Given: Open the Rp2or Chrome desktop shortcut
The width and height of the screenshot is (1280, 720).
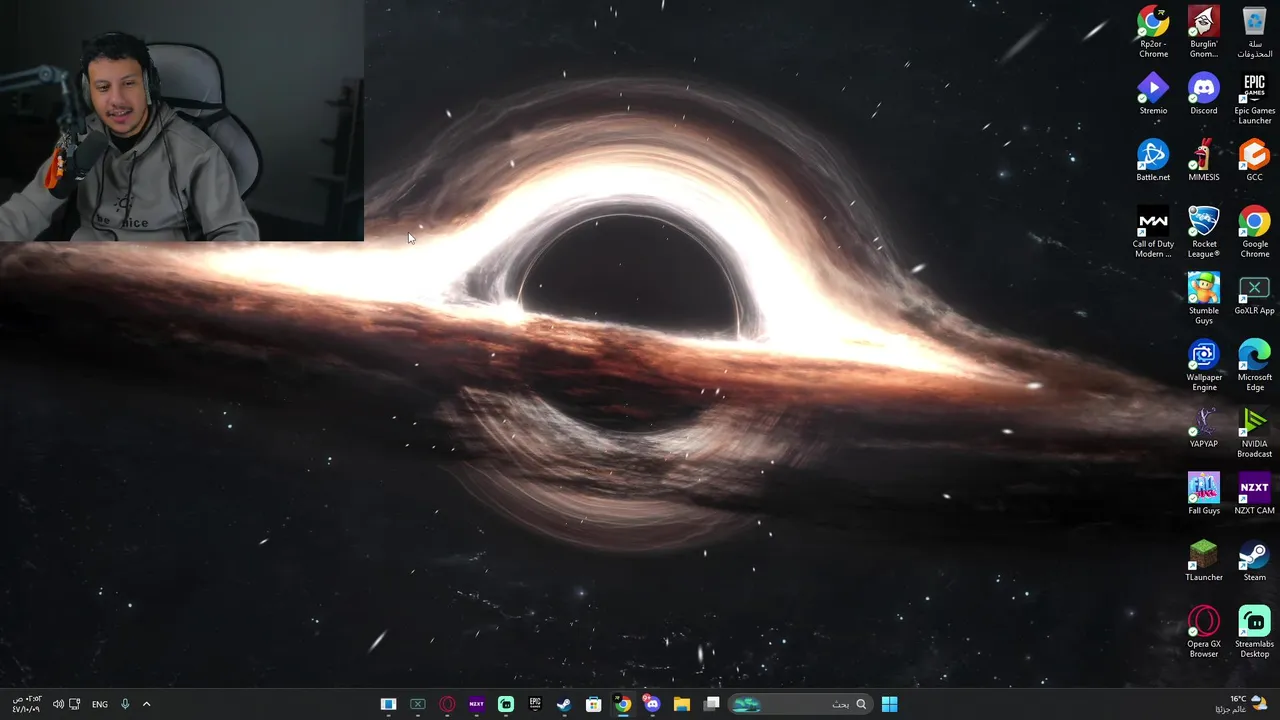Looking at the screenshot, I should click(1153, 32).
